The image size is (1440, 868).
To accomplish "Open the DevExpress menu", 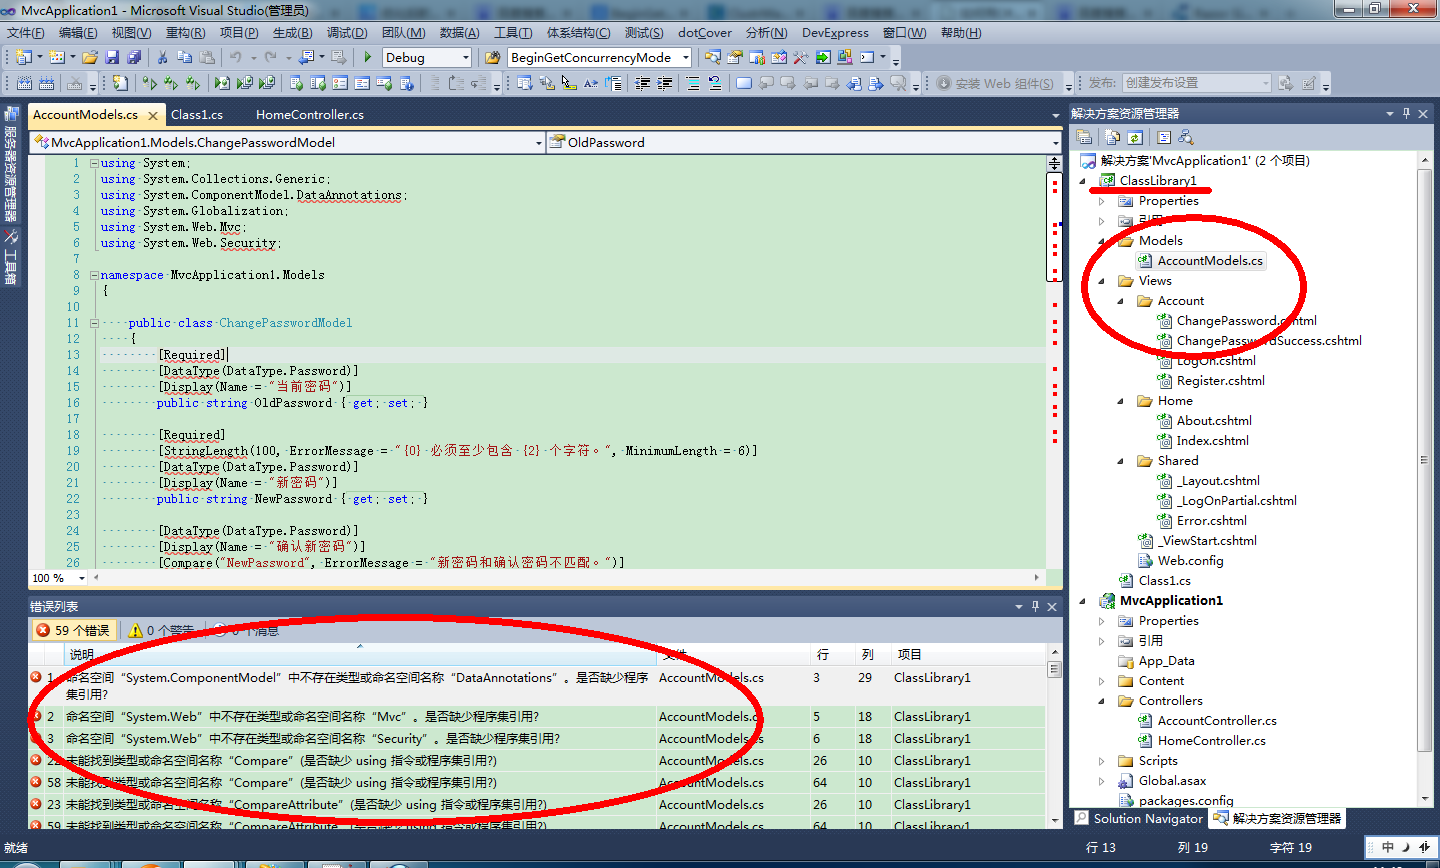I will tap(835, 33).
